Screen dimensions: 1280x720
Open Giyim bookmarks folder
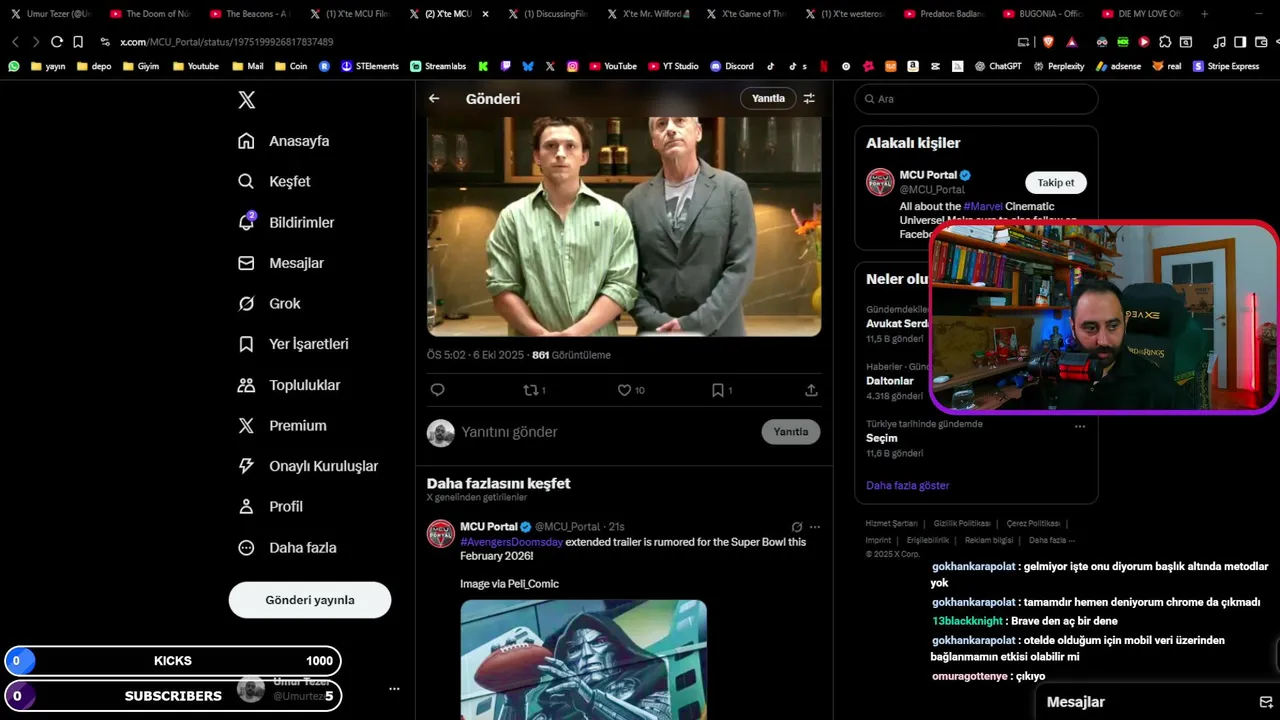click(141, 66)
